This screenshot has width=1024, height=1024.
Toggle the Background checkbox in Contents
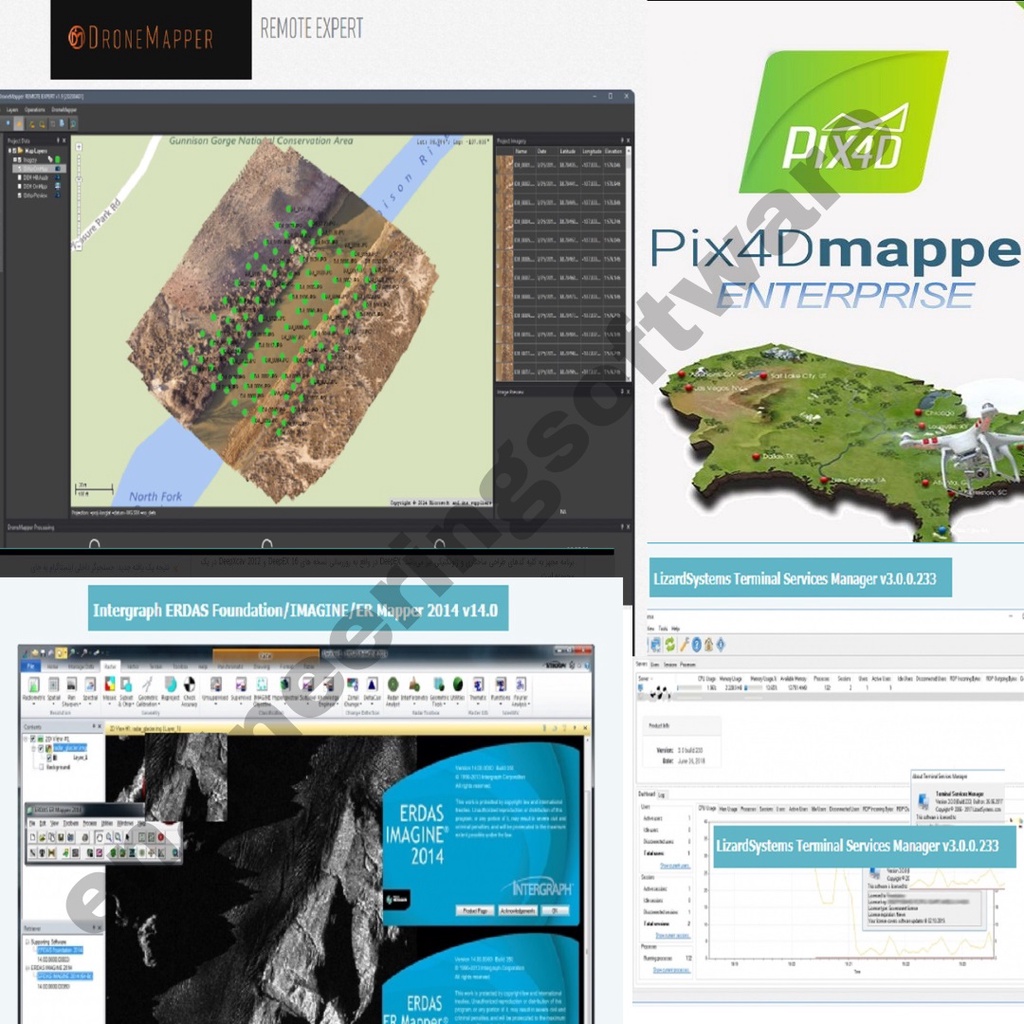tap(41, 767)
